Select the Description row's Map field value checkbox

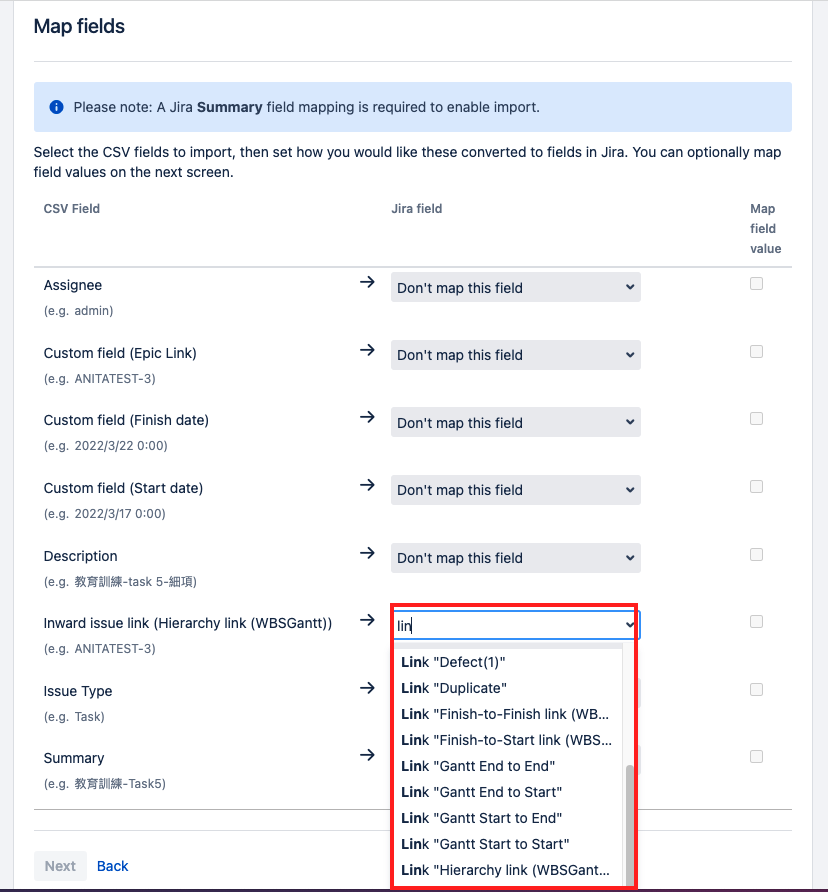click(756, 555)
